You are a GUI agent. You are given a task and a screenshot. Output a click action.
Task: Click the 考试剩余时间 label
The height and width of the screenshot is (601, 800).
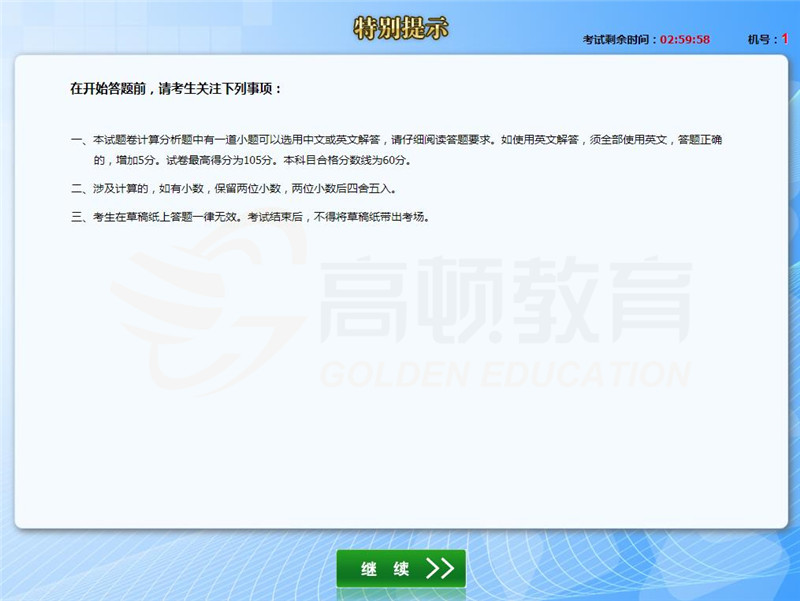pos(620,39)
